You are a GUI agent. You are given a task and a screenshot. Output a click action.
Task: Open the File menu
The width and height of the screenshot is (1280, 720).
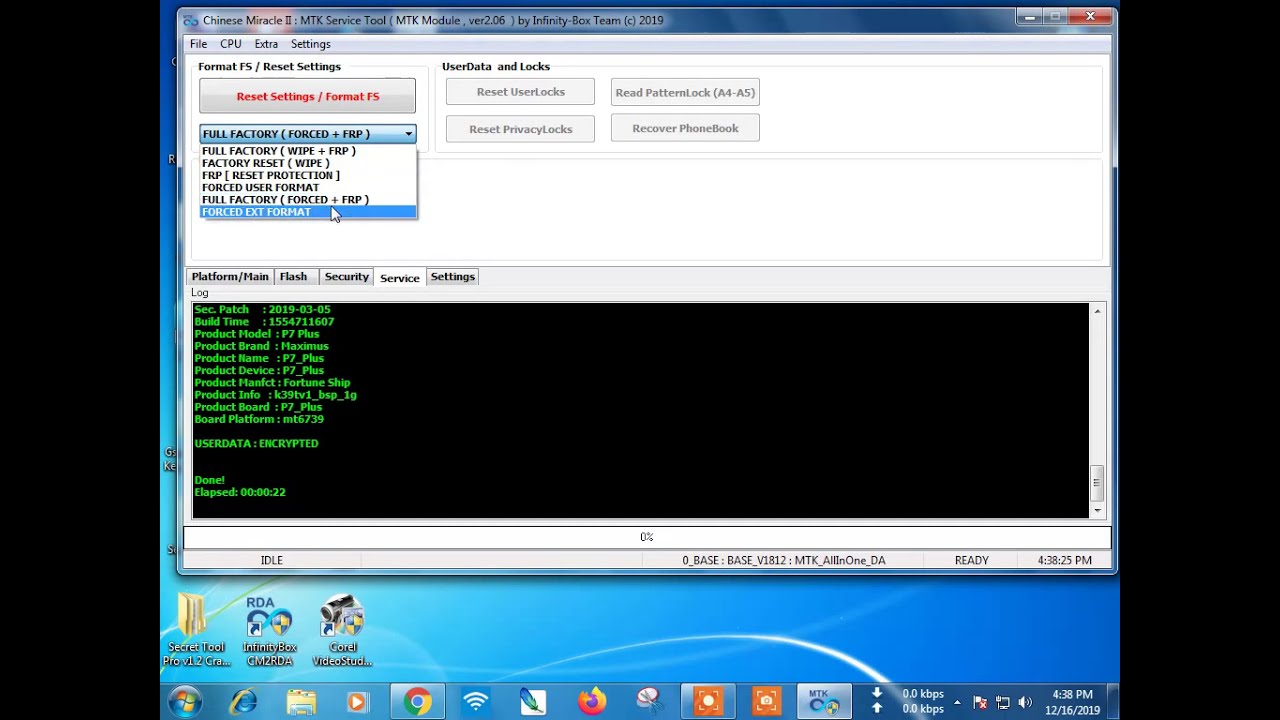point(198,44)
